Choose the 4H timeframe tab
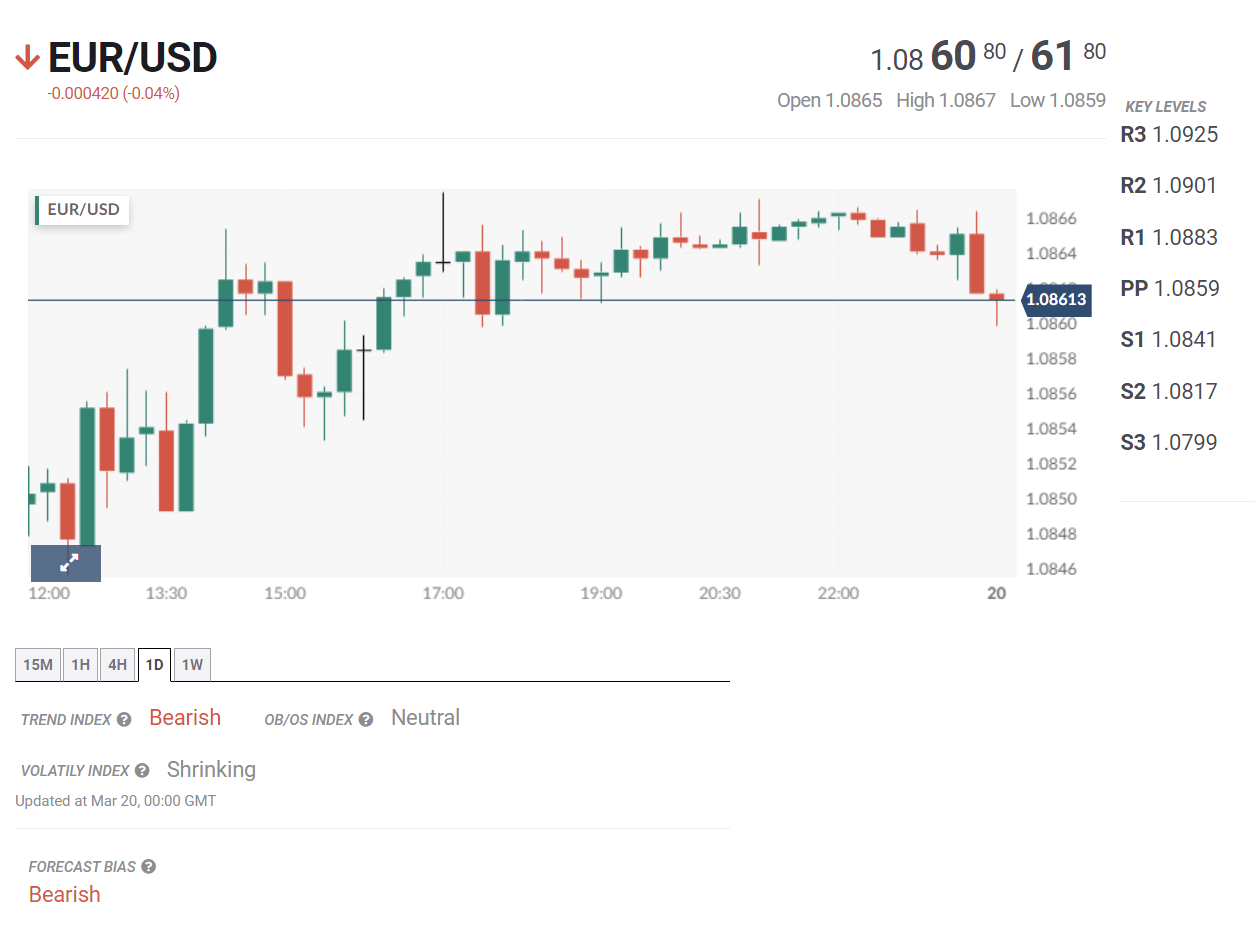This screenshot has height=937, width=1257. (x=117, y=665)
